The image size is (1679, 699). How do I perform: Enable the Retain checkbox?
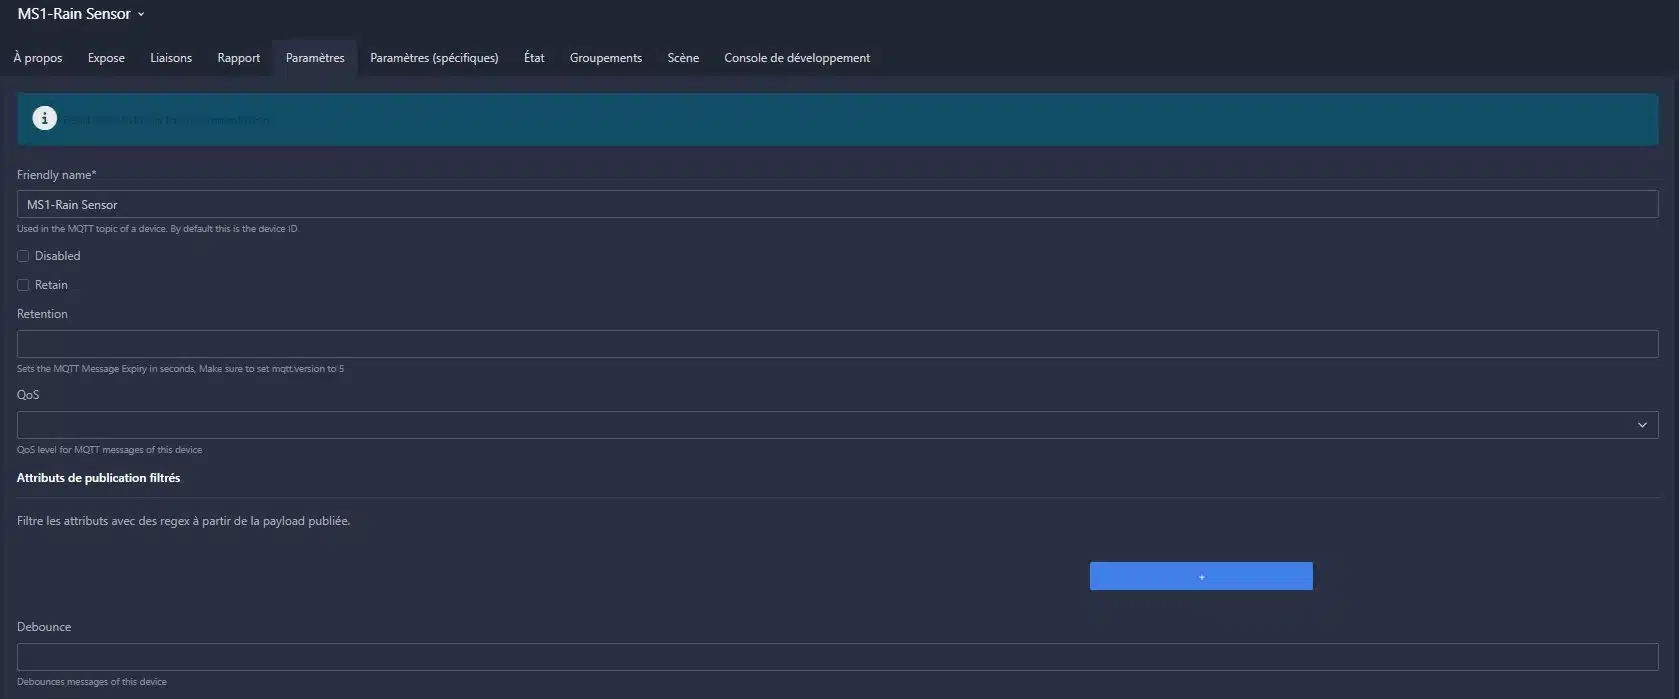[x=23, y=285]
